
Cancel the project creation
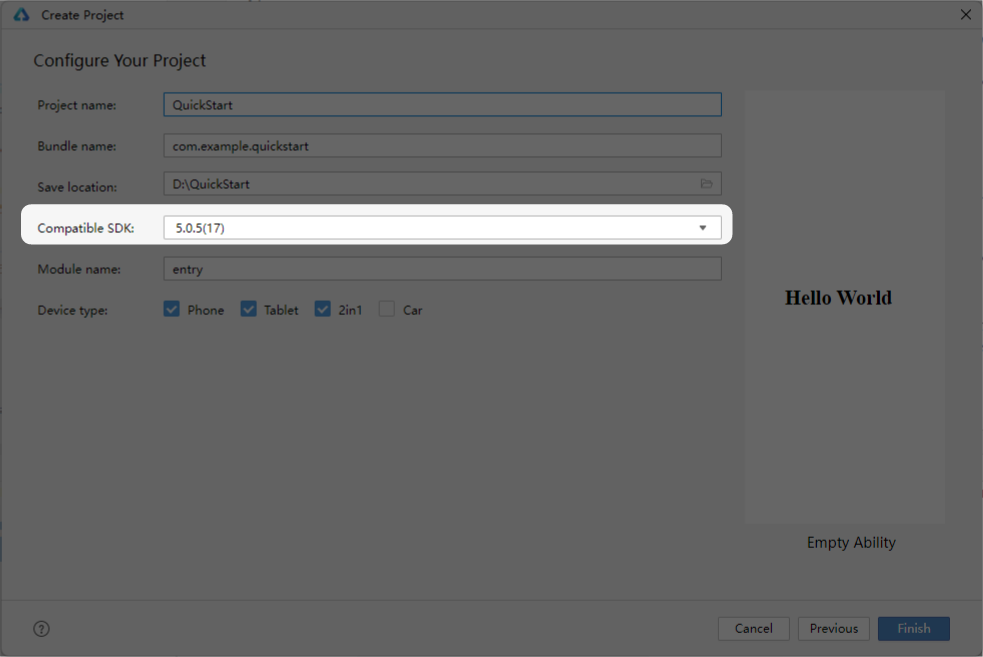coord(754,628)
